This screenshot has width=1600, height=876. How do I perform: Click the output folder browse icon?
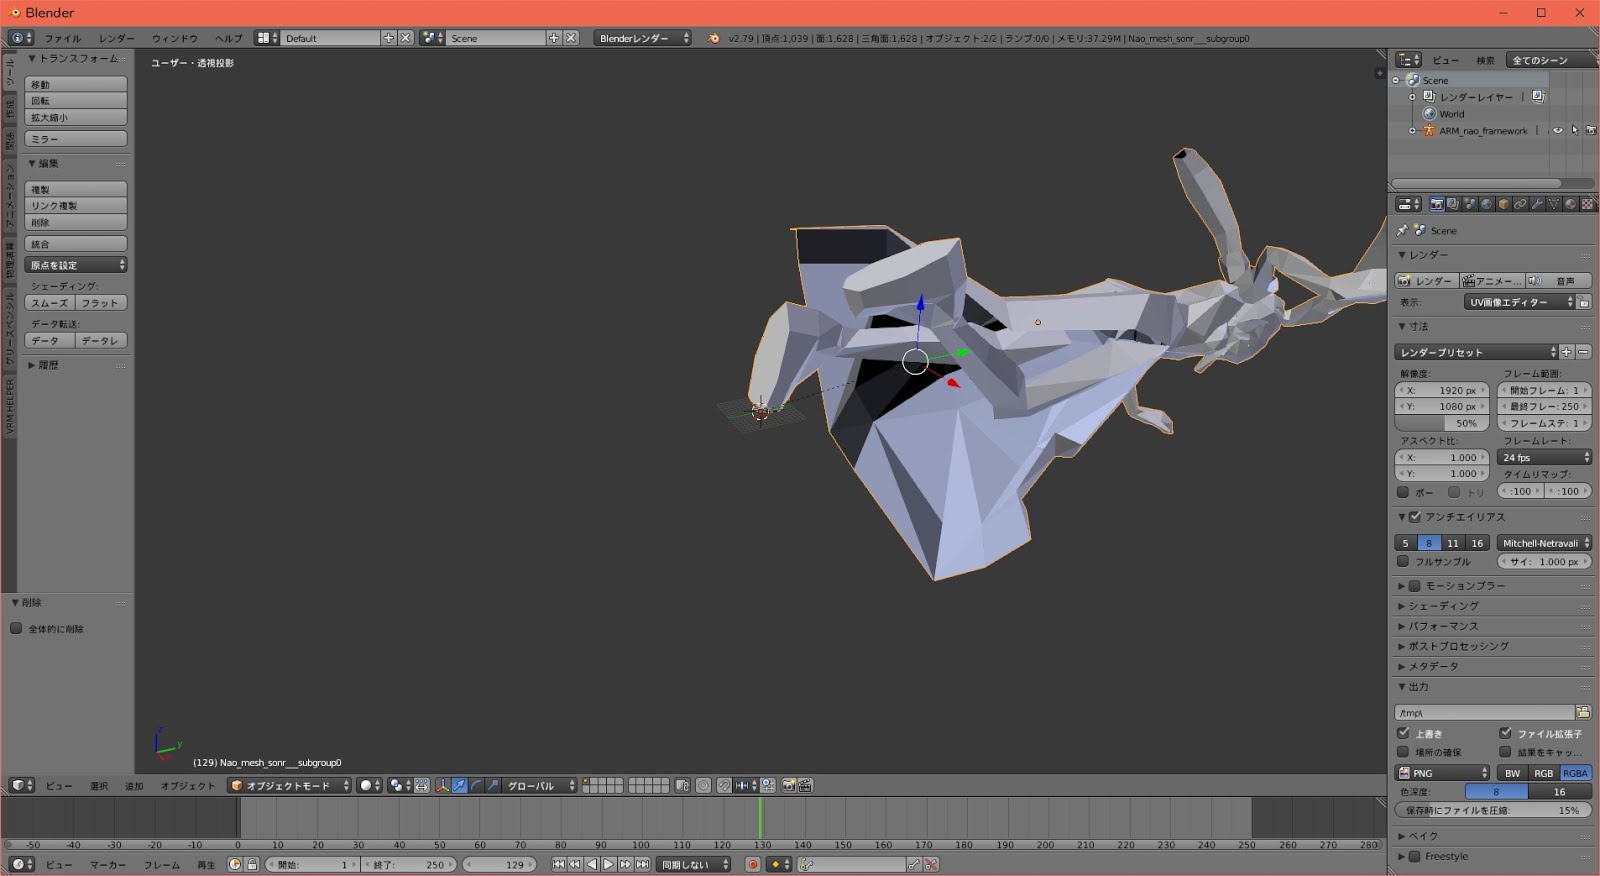click(1583, 712)
